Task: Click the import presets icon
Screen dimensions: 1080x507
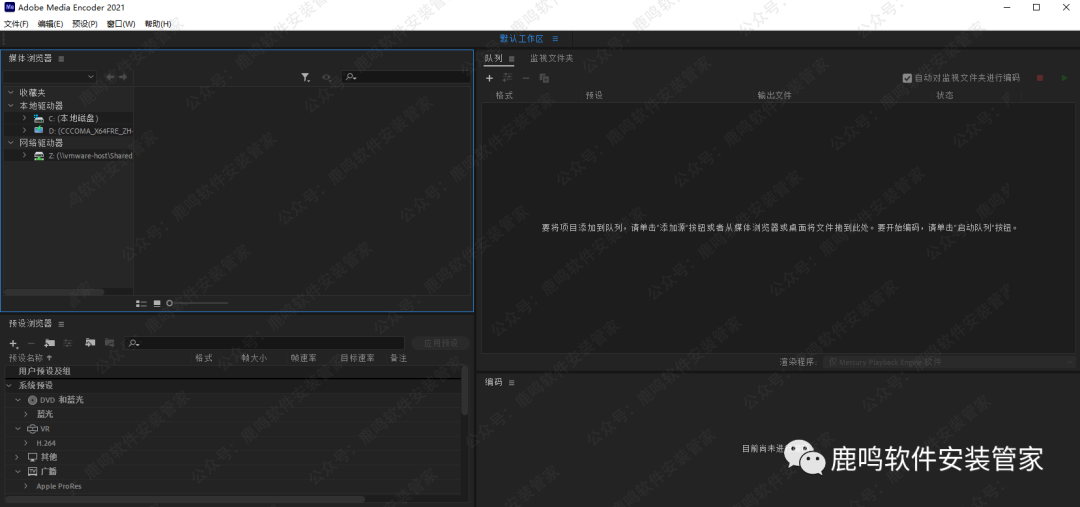Action: [90, 343]
